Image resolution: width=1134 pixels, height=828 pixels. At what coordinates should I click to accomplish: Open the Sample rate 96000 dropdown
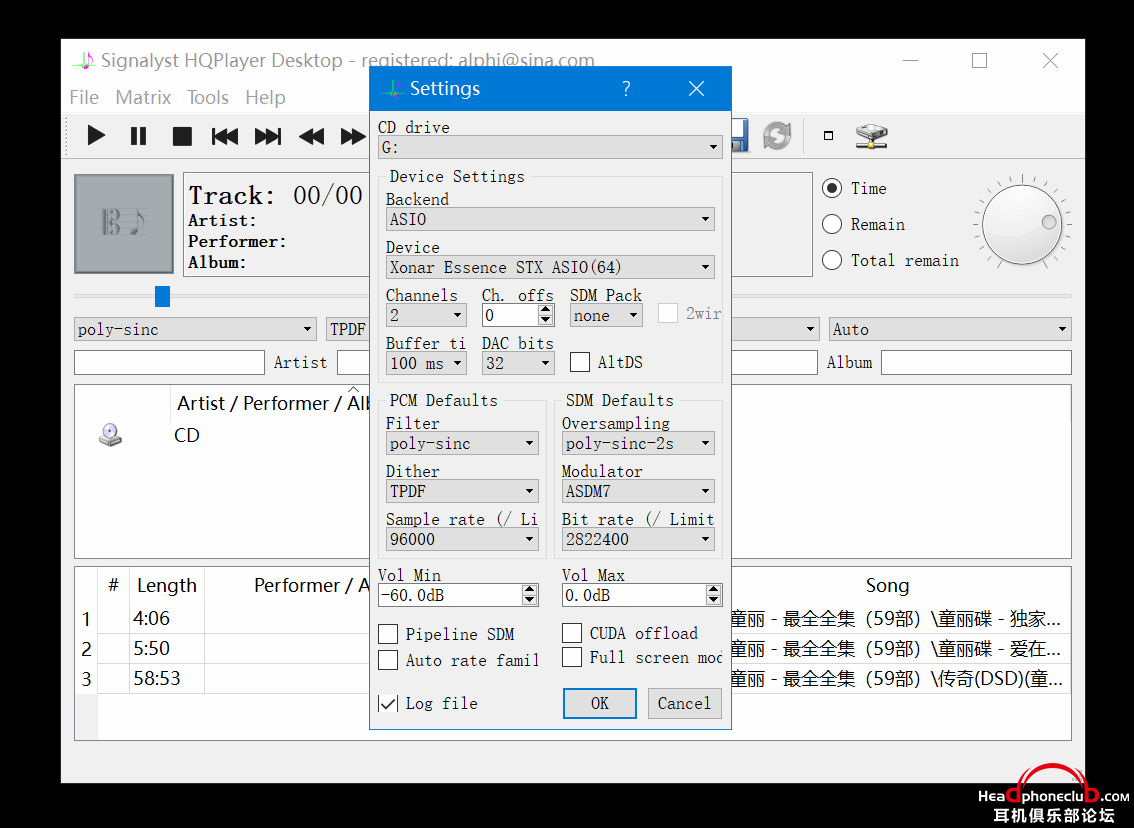coord(462,539)
